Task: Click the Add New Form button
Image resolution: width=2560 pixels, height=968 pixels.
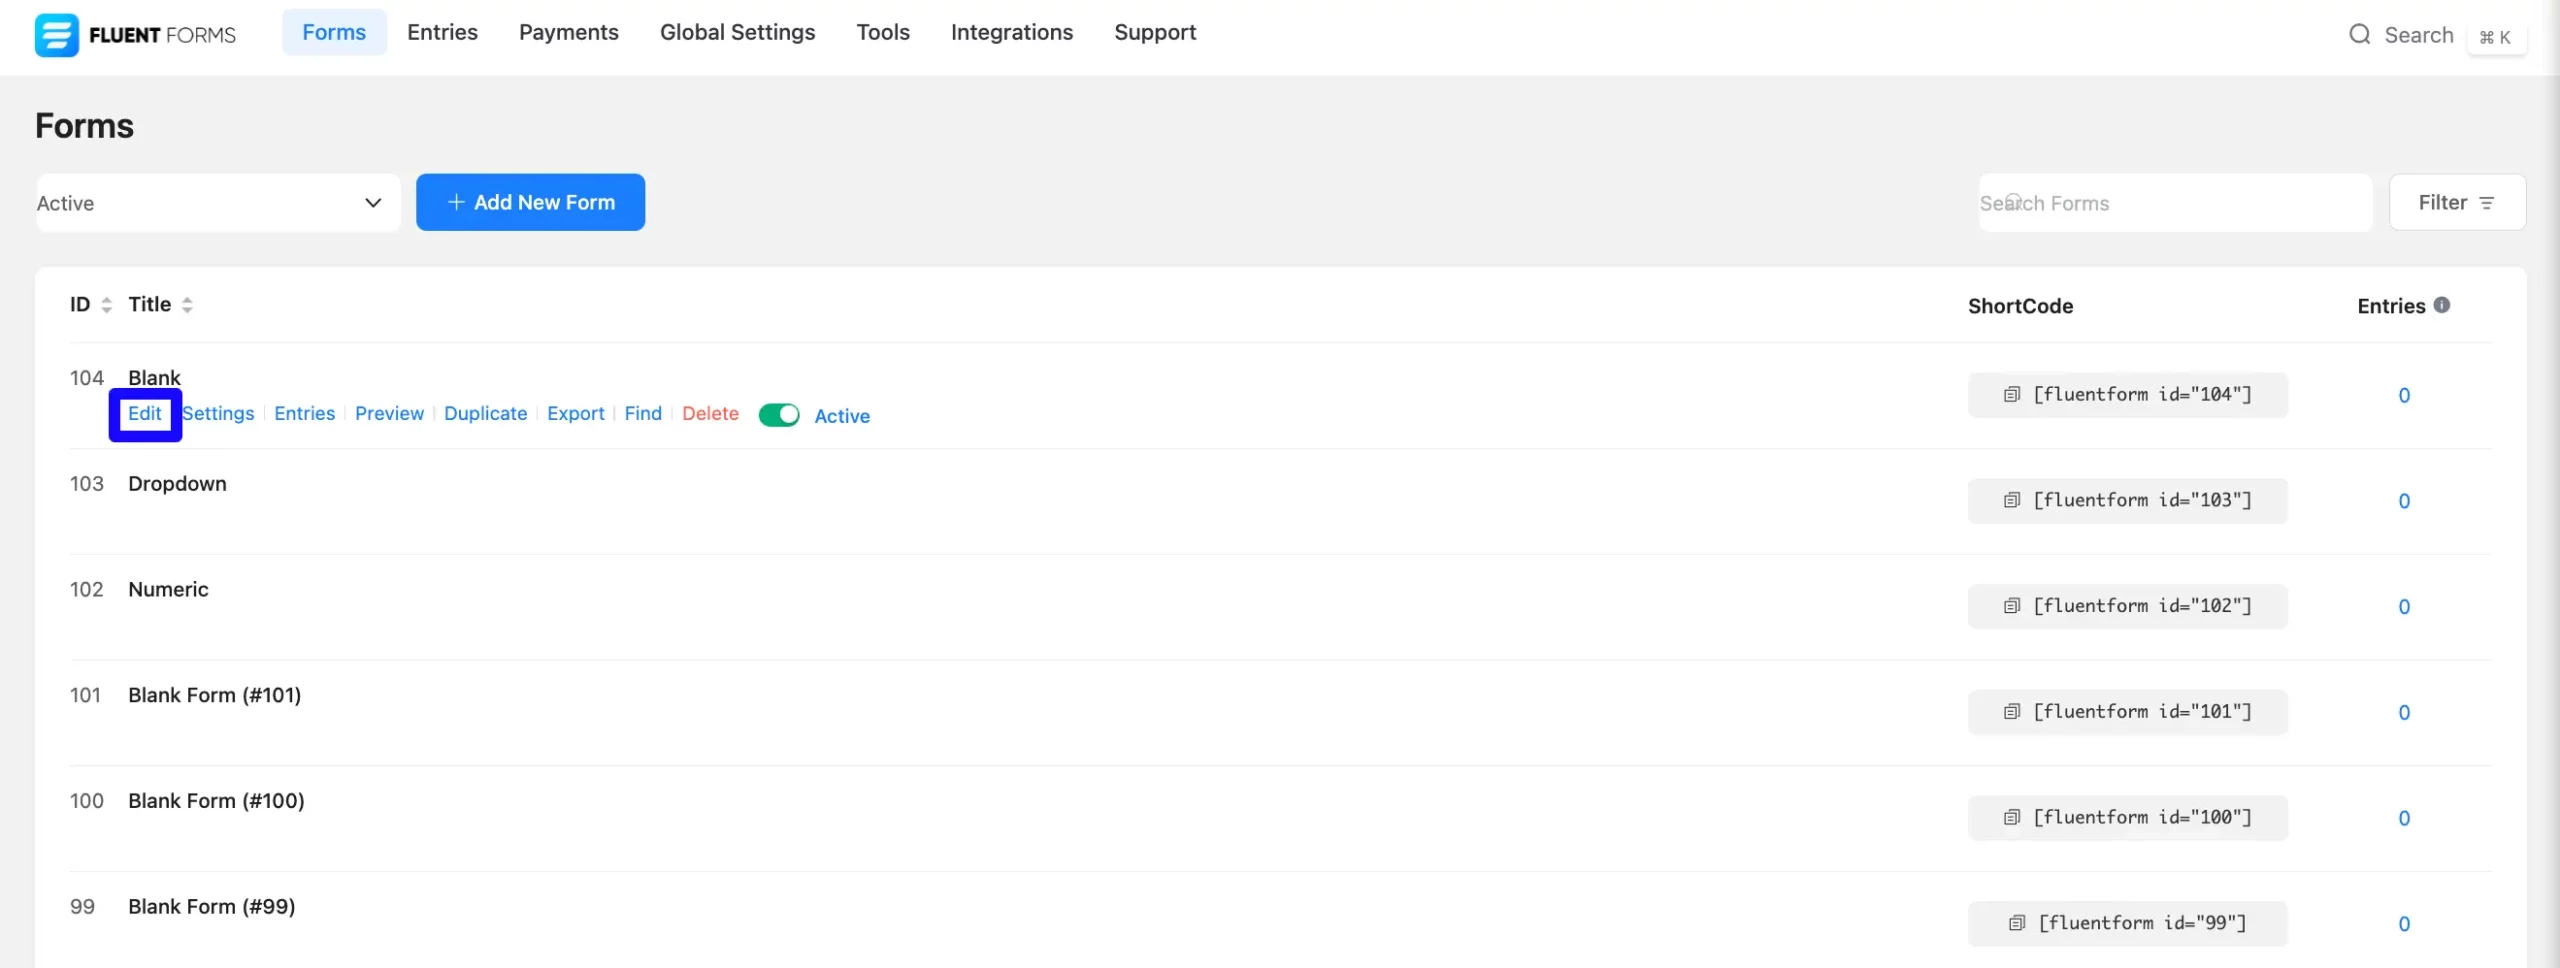Action: (x=530, y=203)
